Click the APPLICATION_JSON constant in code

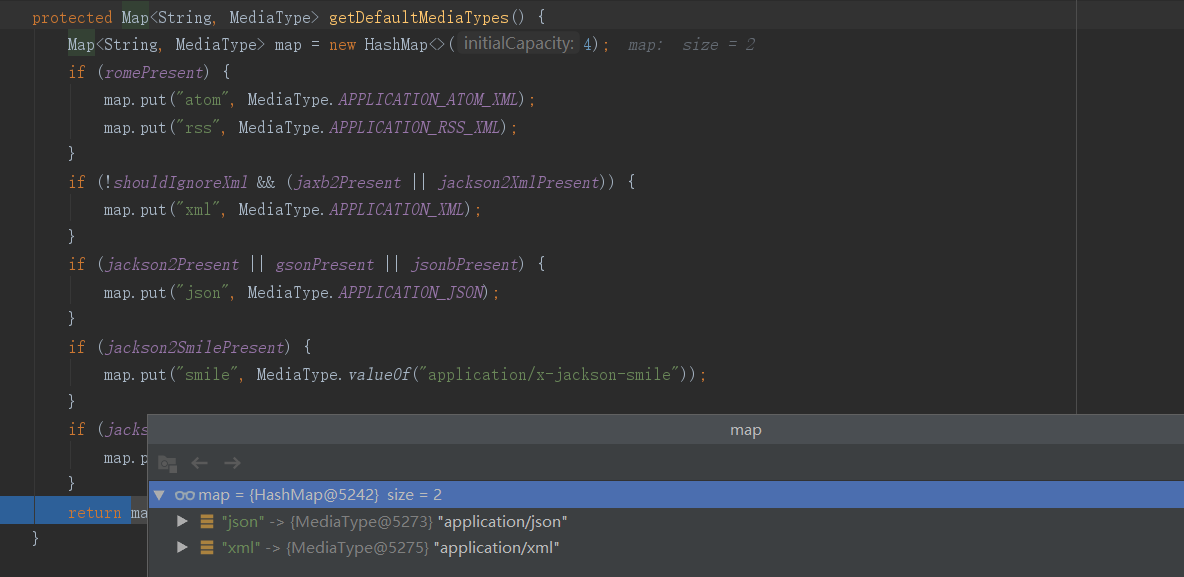410,292
